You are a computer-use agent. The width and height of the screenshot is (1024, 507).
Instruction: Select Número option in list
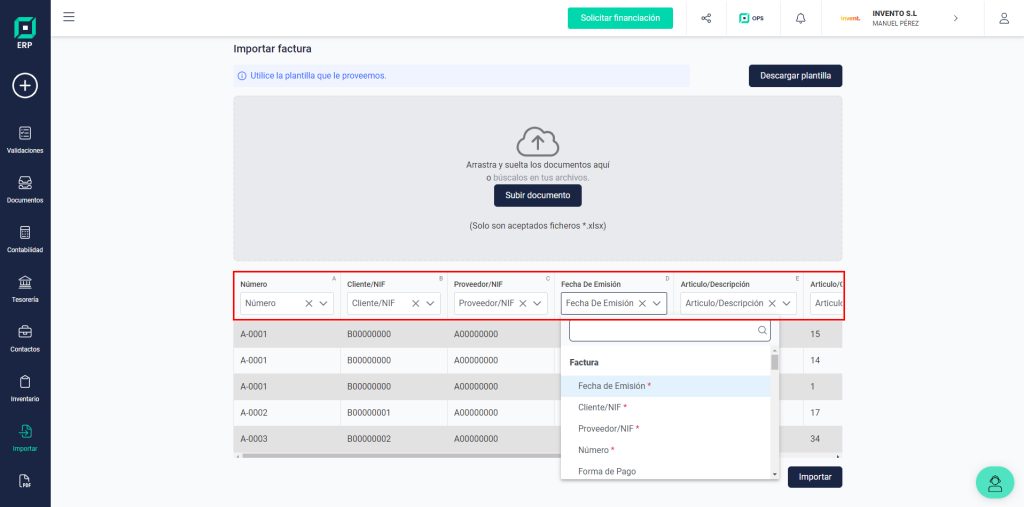665,450
